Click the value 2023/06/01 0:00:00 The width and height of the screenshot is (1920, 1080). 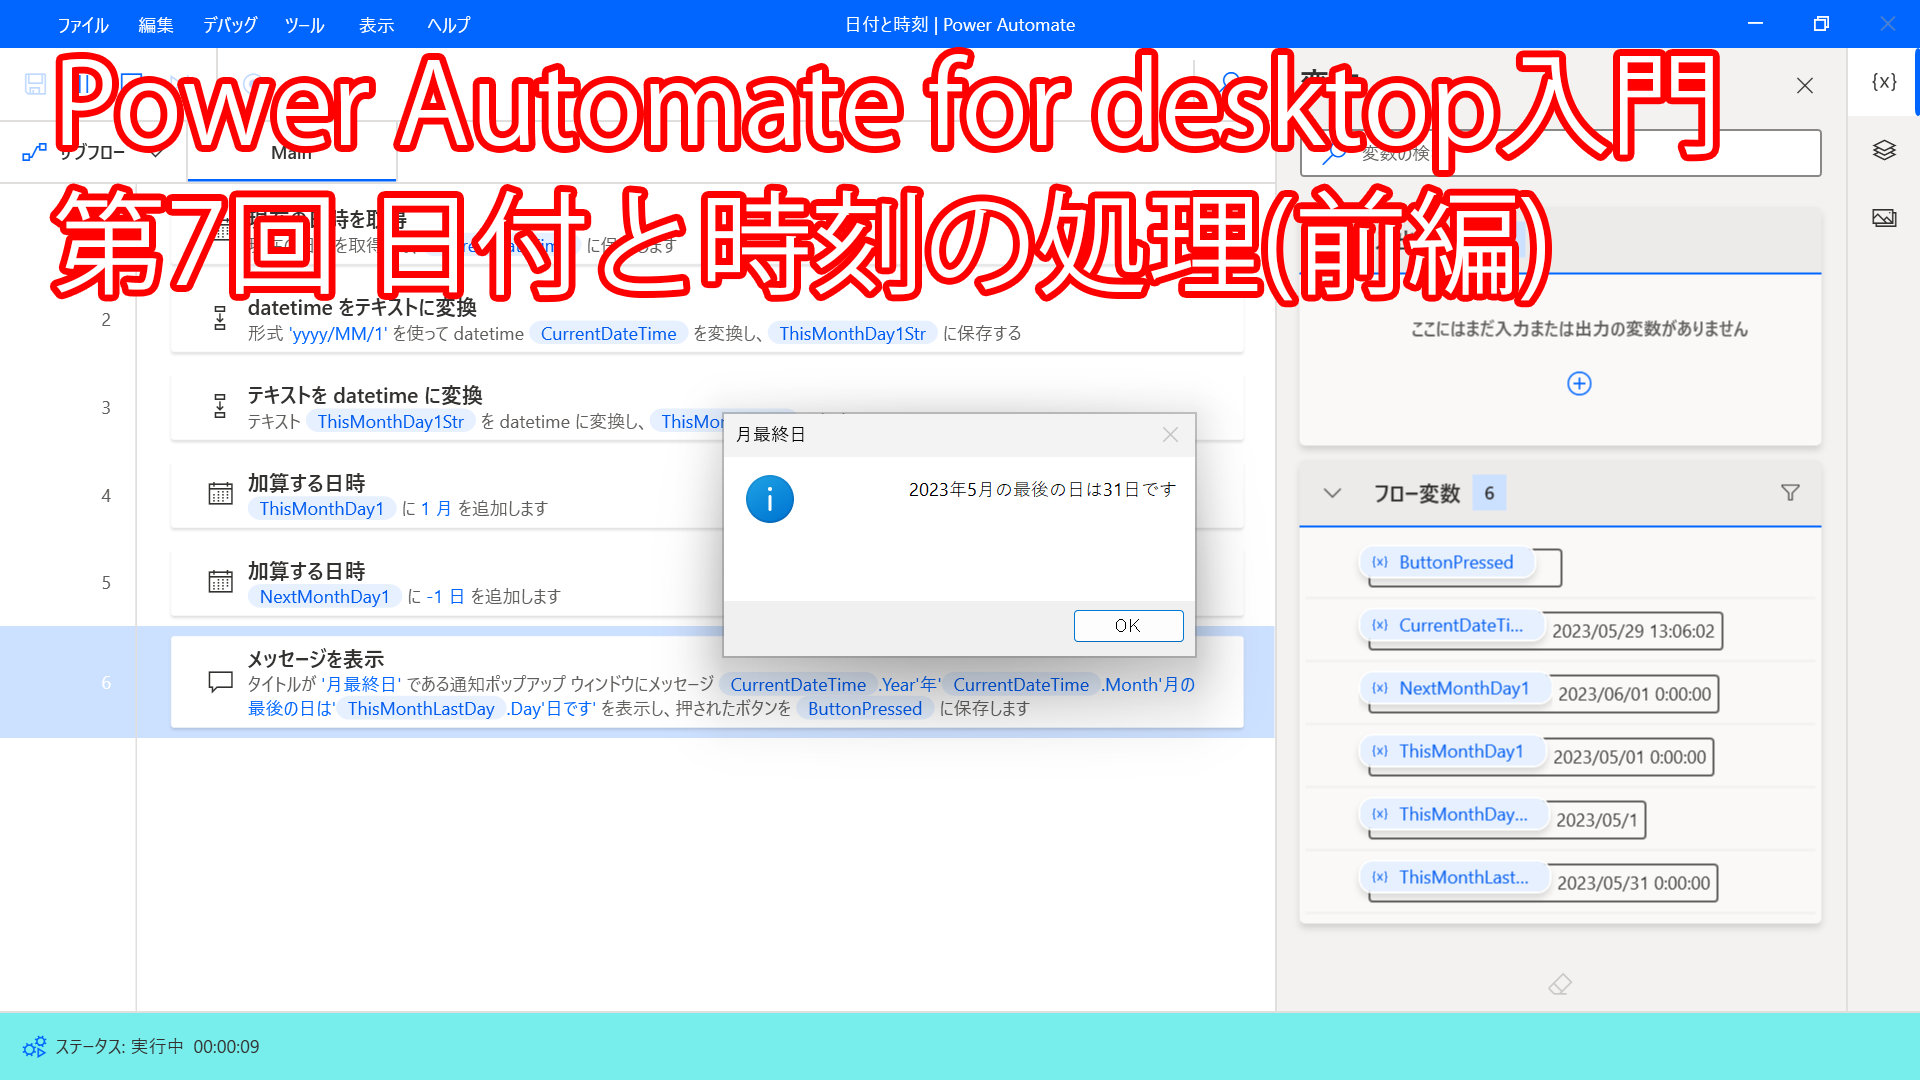1634,695
